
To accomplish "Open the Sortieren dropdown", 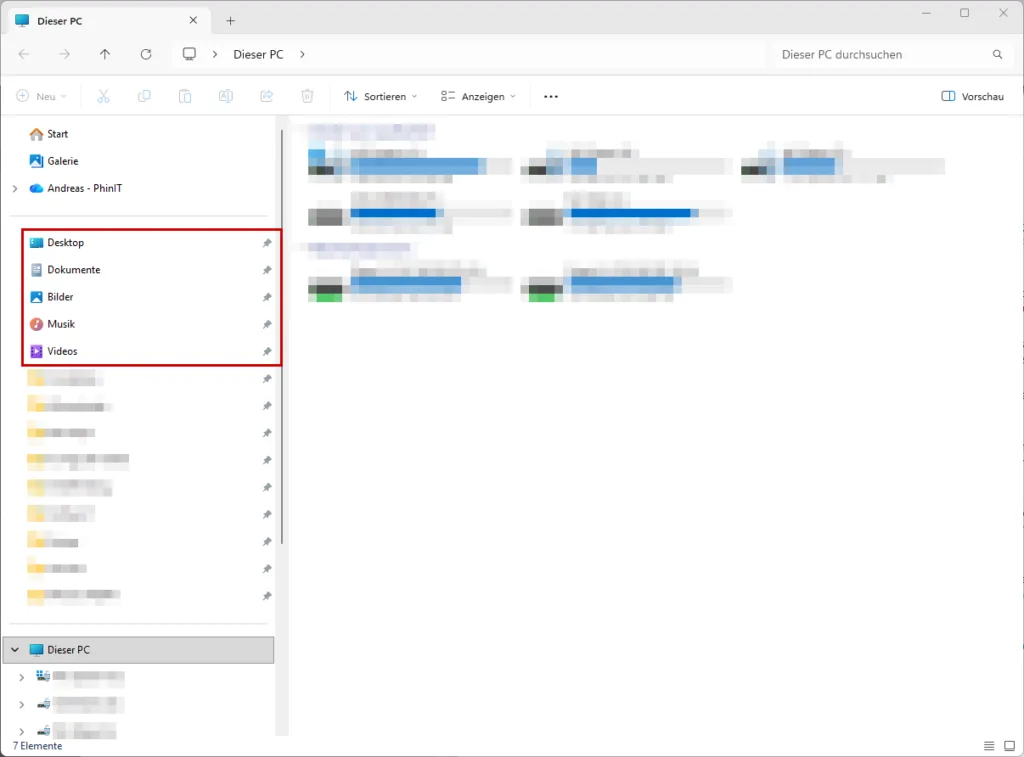I will pyautogui.click(x=380, y=96).
